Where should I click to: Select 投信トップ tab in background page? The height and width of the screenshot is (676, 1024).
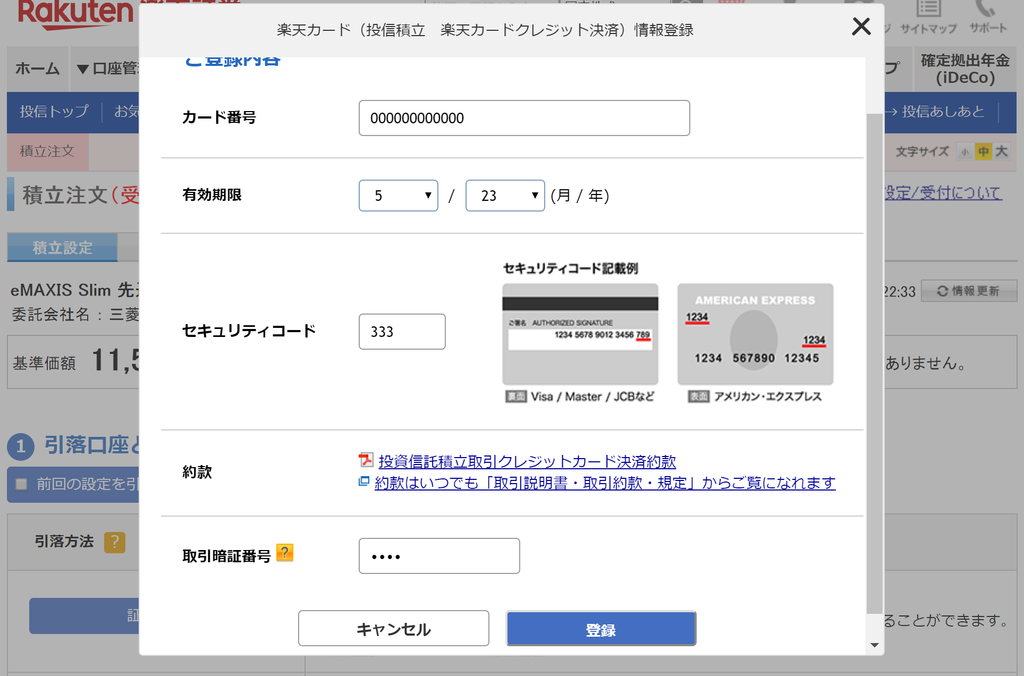pyautogui.click(x=54, y=112)
